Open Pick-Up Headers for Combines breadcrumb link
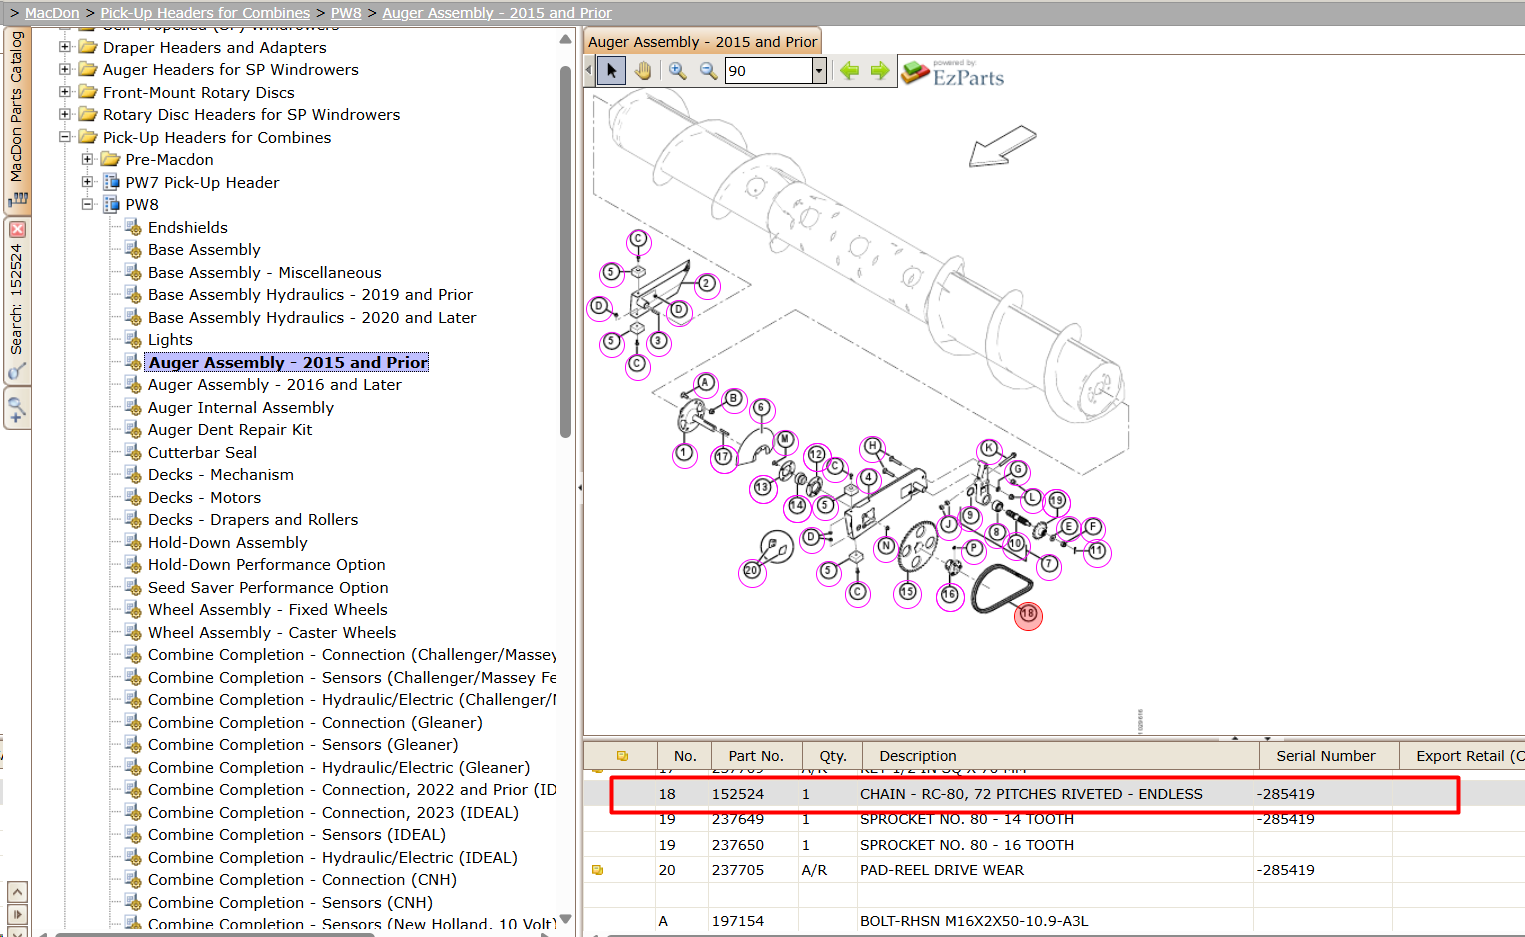 pos(205,13)
